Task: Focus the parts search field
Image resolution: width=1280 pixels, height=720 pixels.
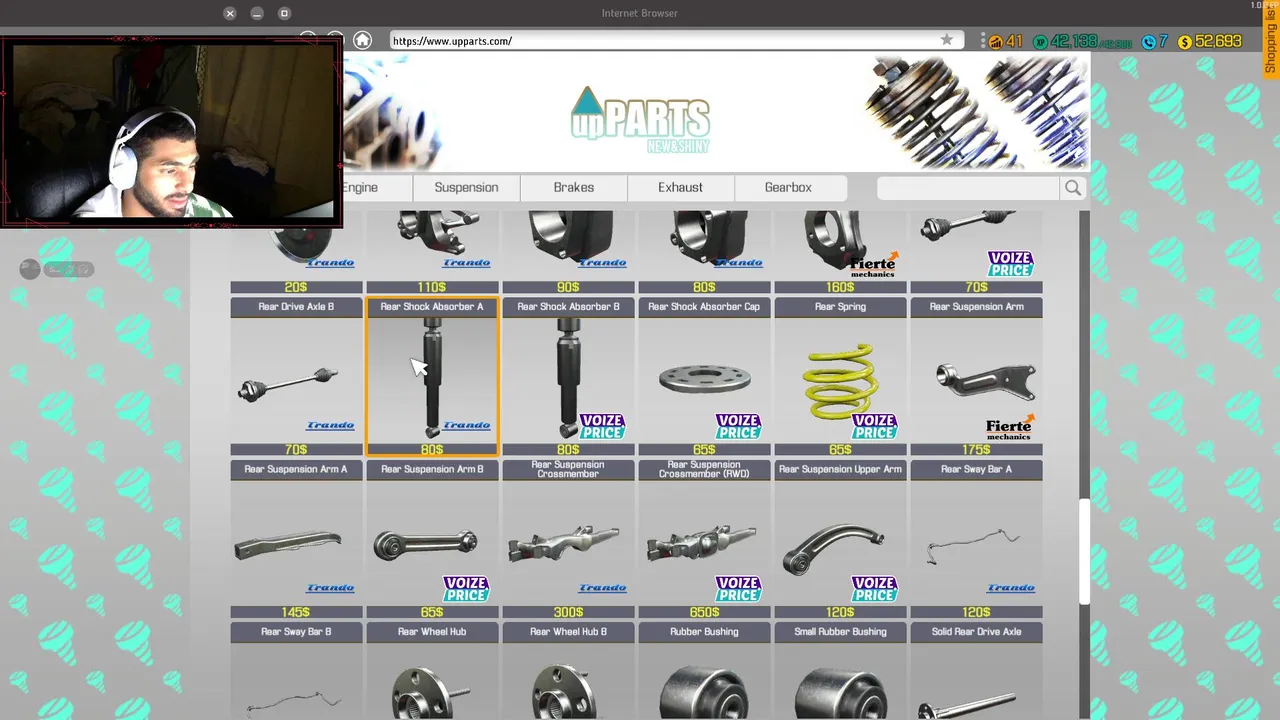Action: point(968,188)
